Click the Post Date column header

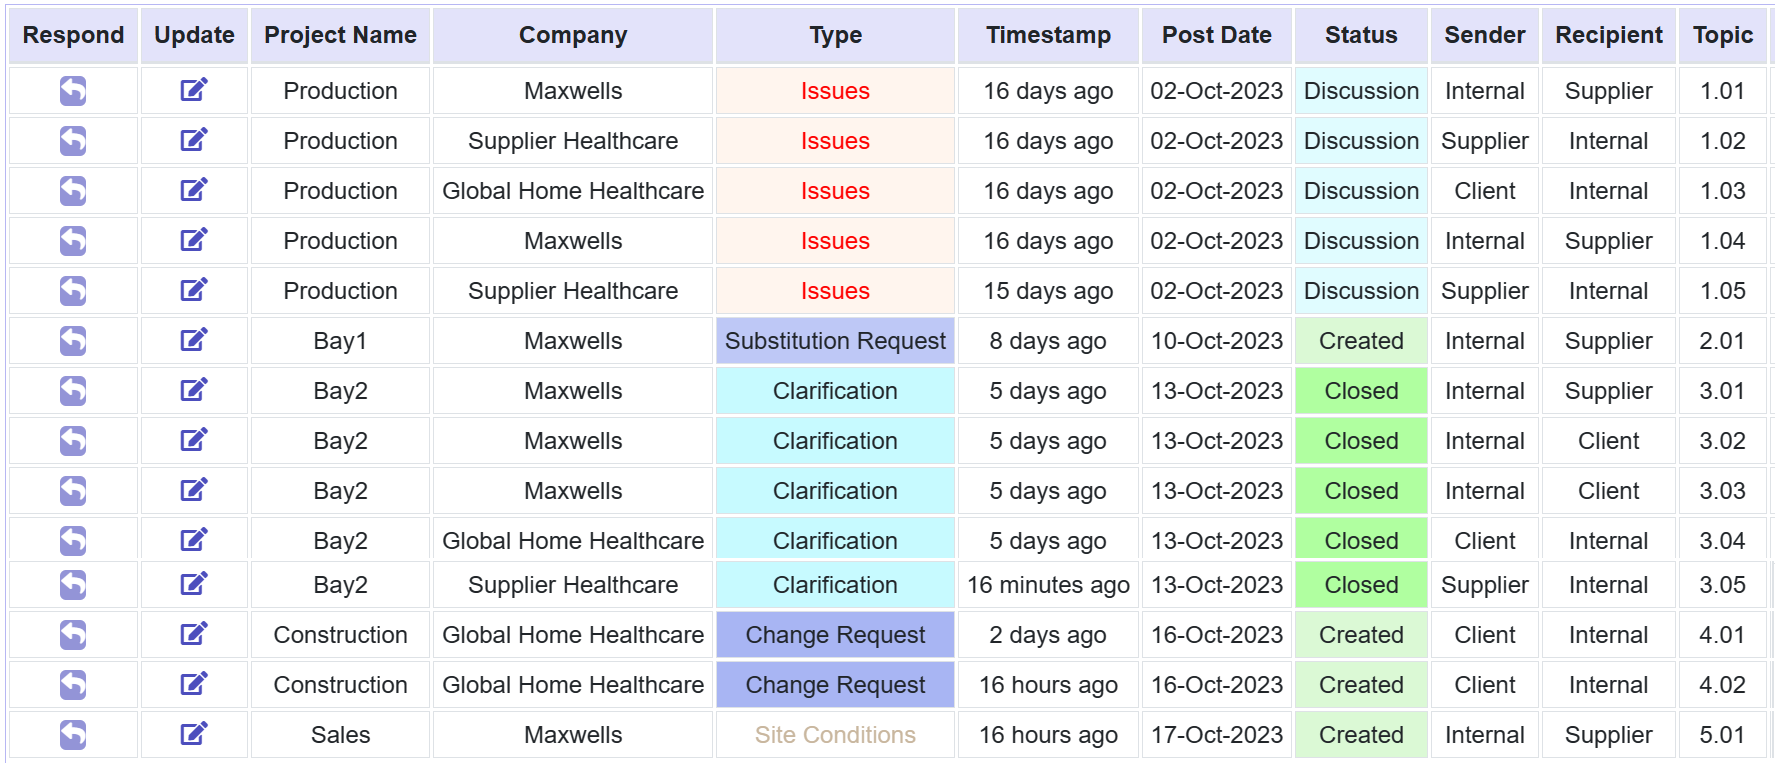1216,35
